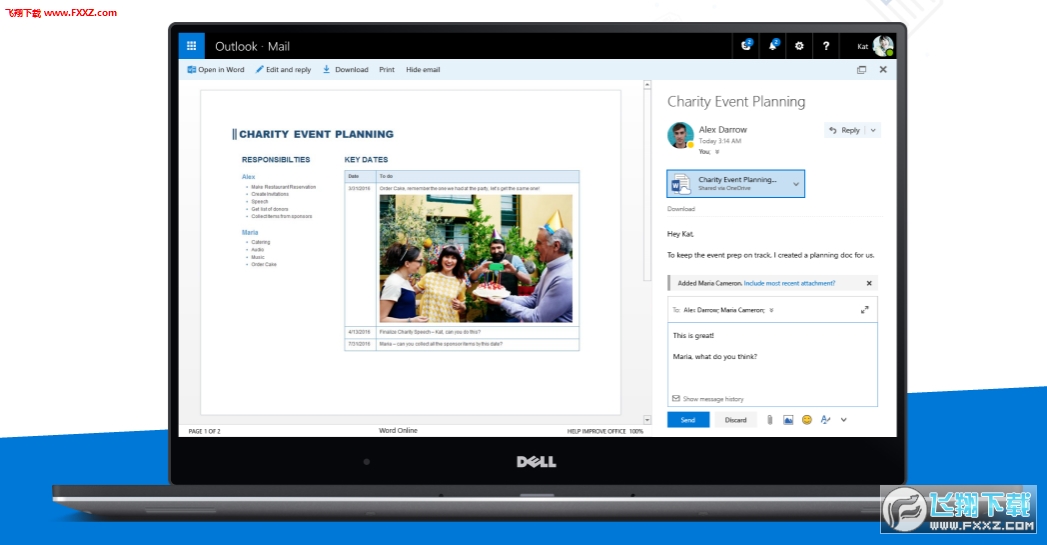This screenshot has width=1047, height=545.
Task: Pop out the preview window icon
Action: (x=861, y=69)
